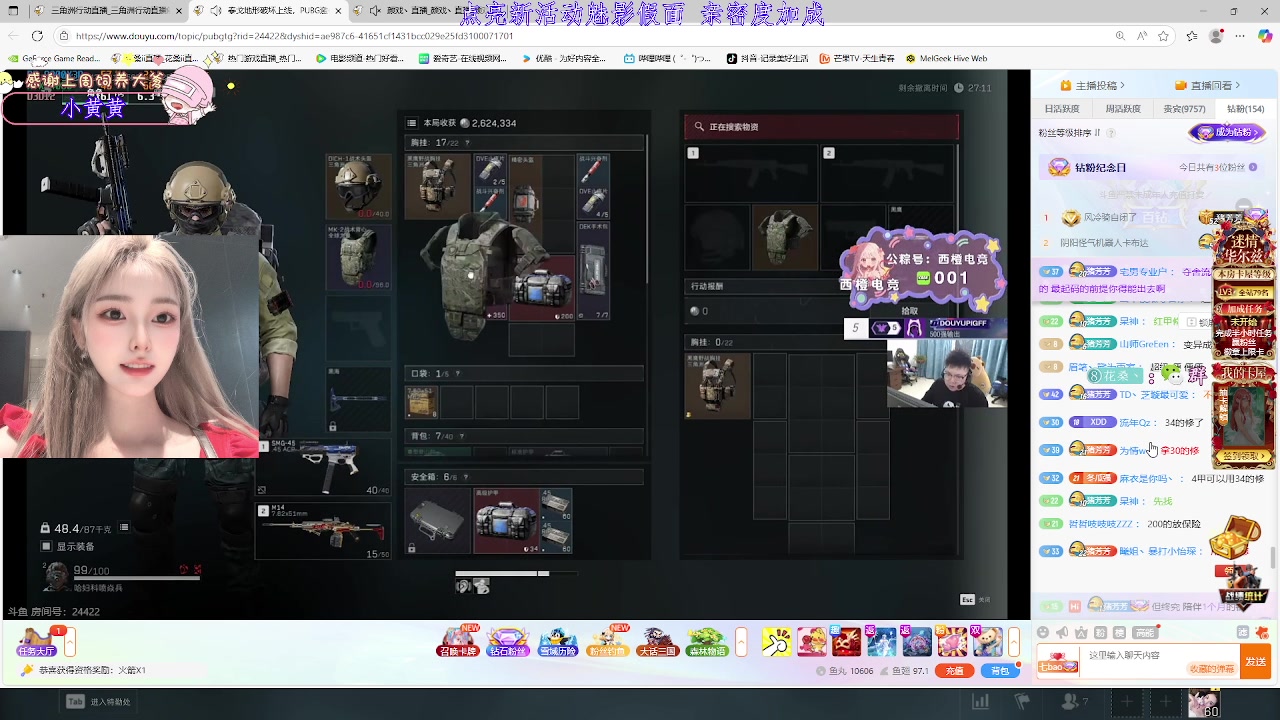Open the 召唤卡牌 activity icon
The height and width of the screenshot is (720, 1280).
(x=459, y=641)
